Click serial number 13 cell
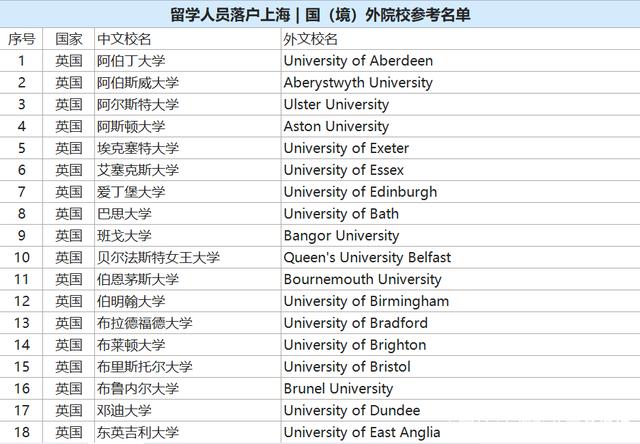The height and width of the screenshot is (444, 640). click(21, 323)
